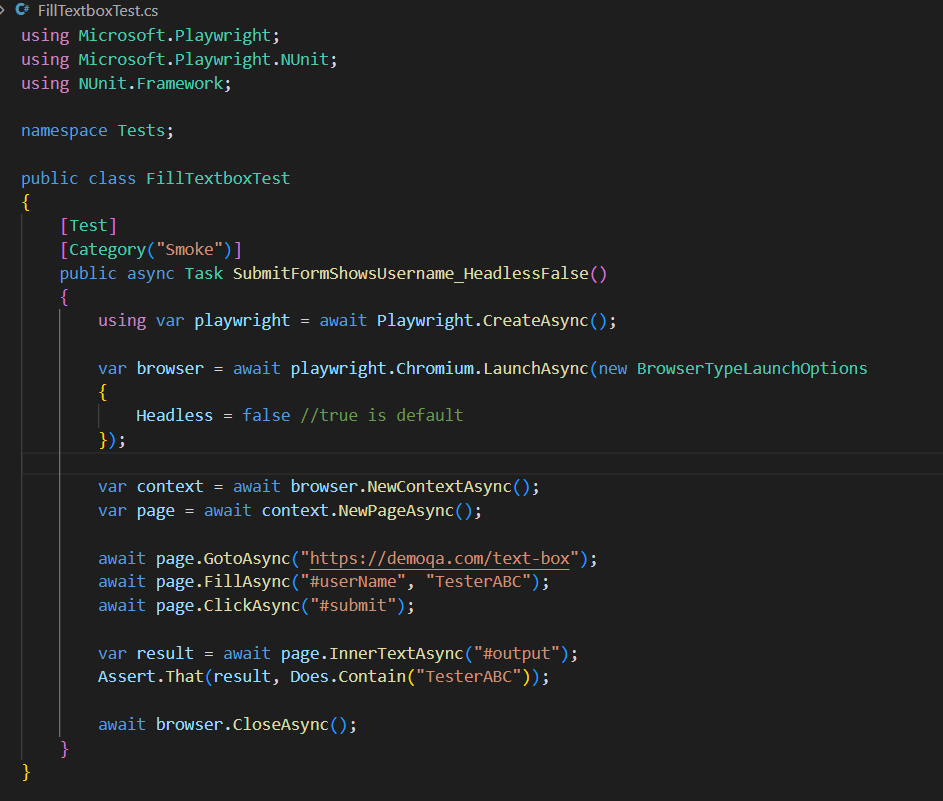The image size is (943, 801).
Task: Expand the breadcrumb chevron before the file icon
Action: pos(5,10)
